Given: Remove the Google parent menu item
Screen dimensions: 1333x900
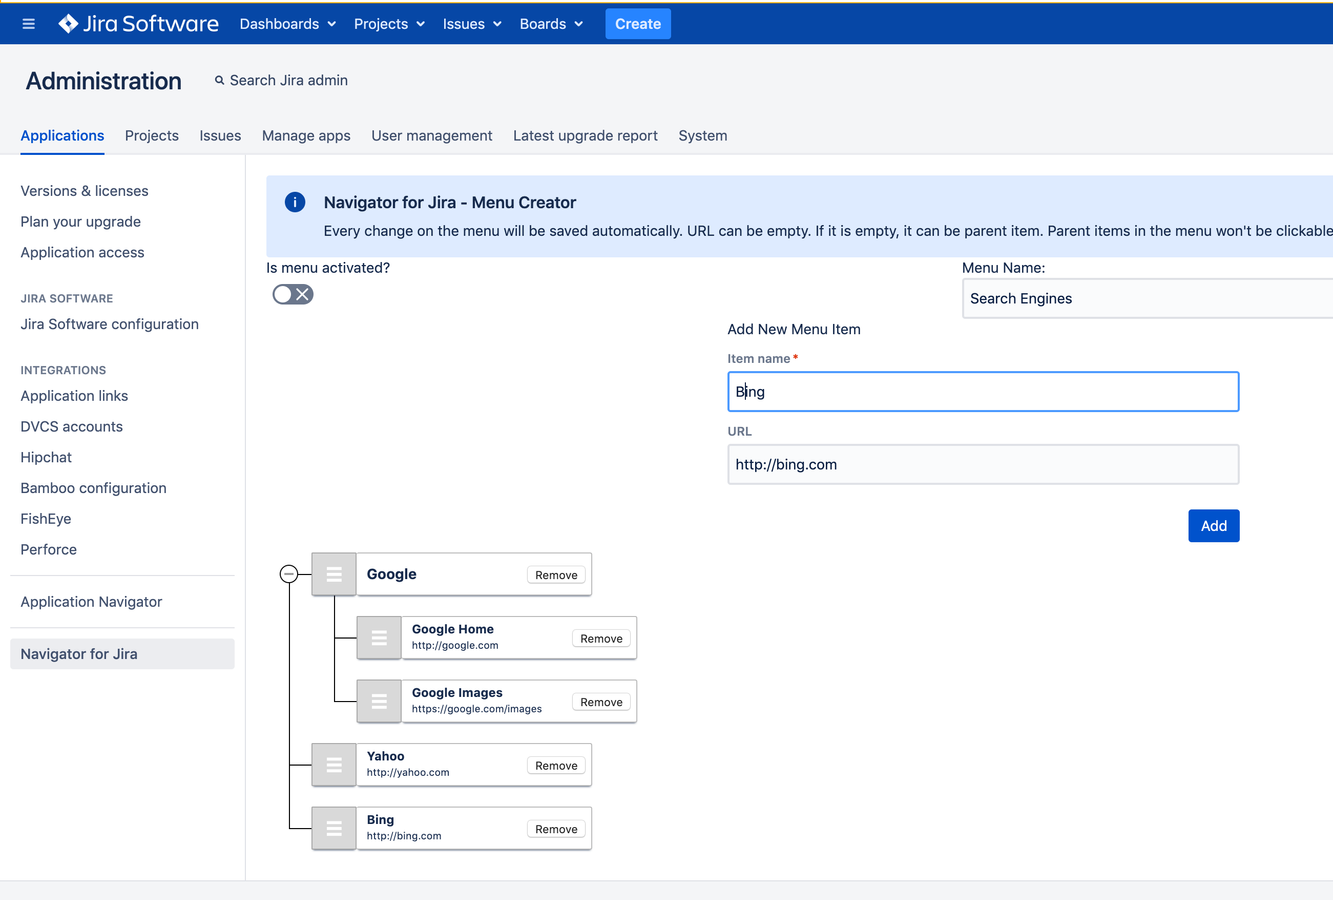Looking at the screenshot, I should pos(556,575).
